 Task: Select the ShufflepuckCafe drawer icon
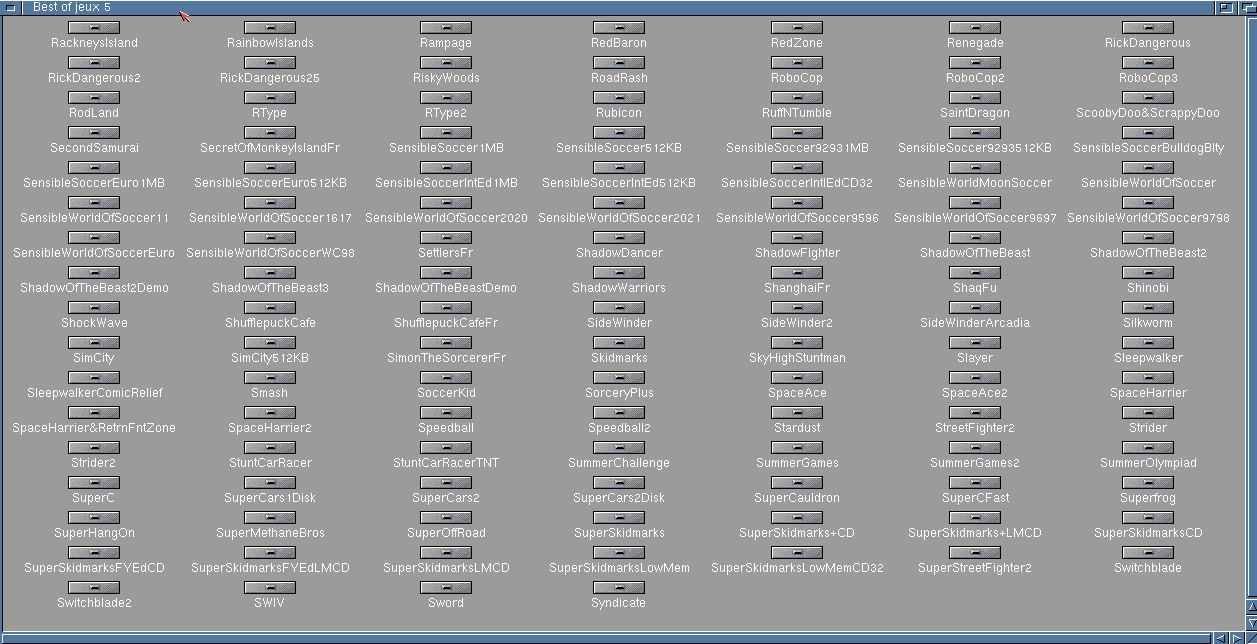pyautogui.click(x=269, y=308)
